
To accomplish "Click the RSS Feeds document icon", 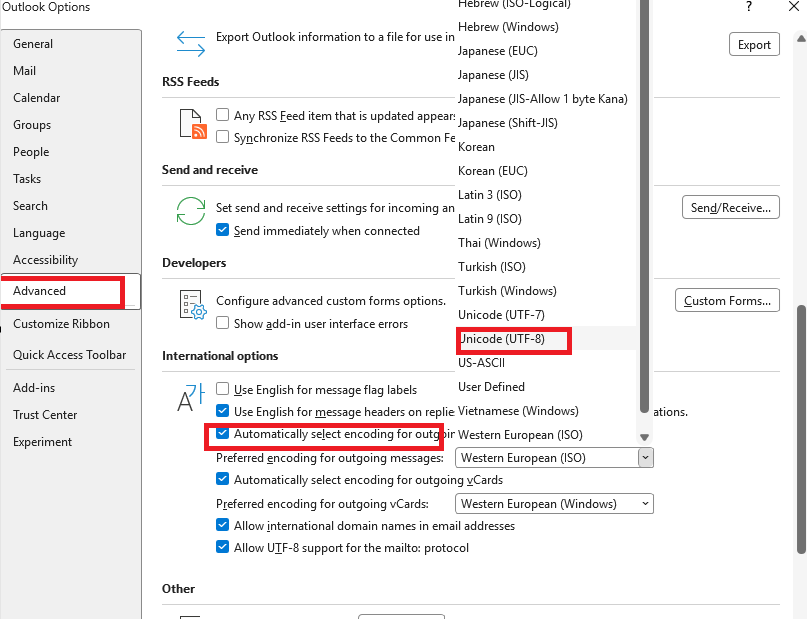I will (x=193, y=124).
